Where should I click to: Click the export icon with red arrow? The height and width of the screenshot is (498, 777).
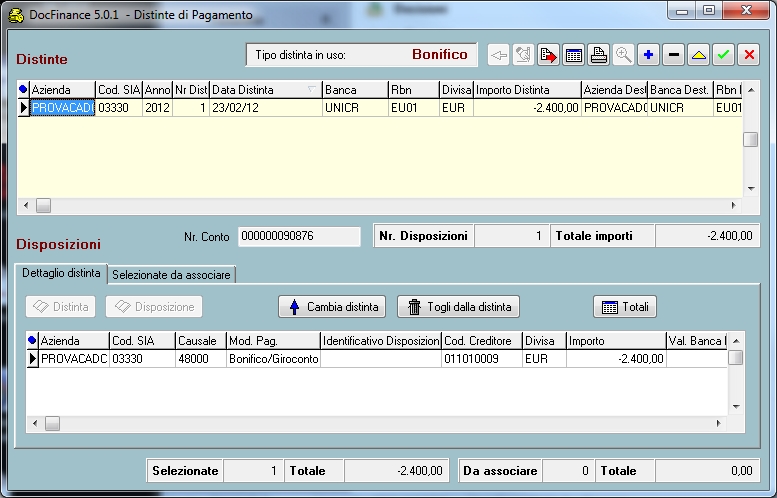coord(548,55)
